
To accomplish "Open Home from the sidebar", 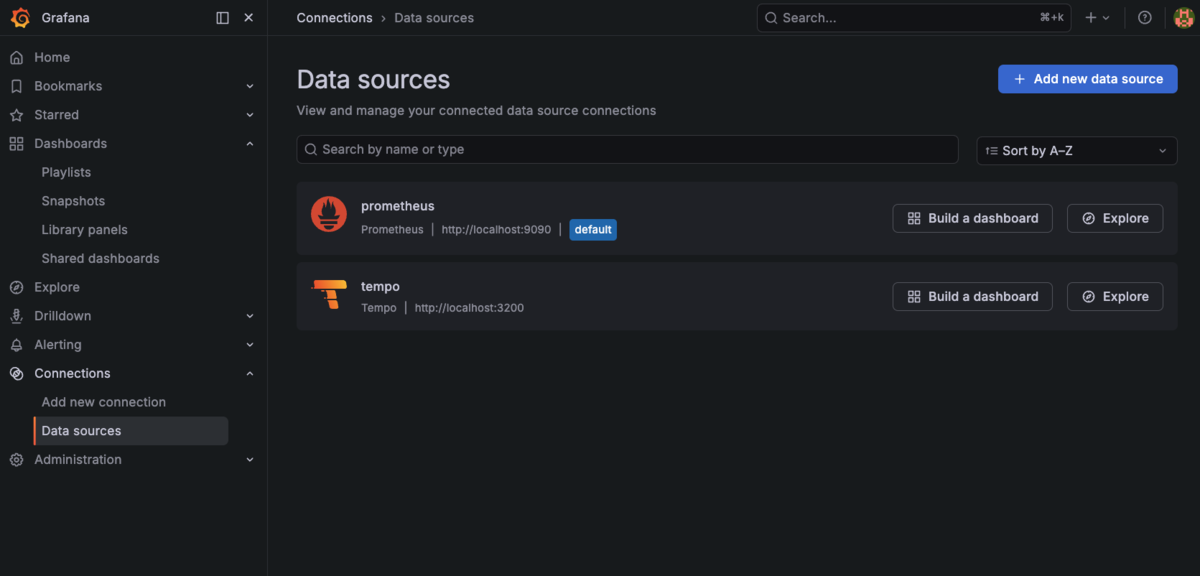I will (x=52, y=58).
